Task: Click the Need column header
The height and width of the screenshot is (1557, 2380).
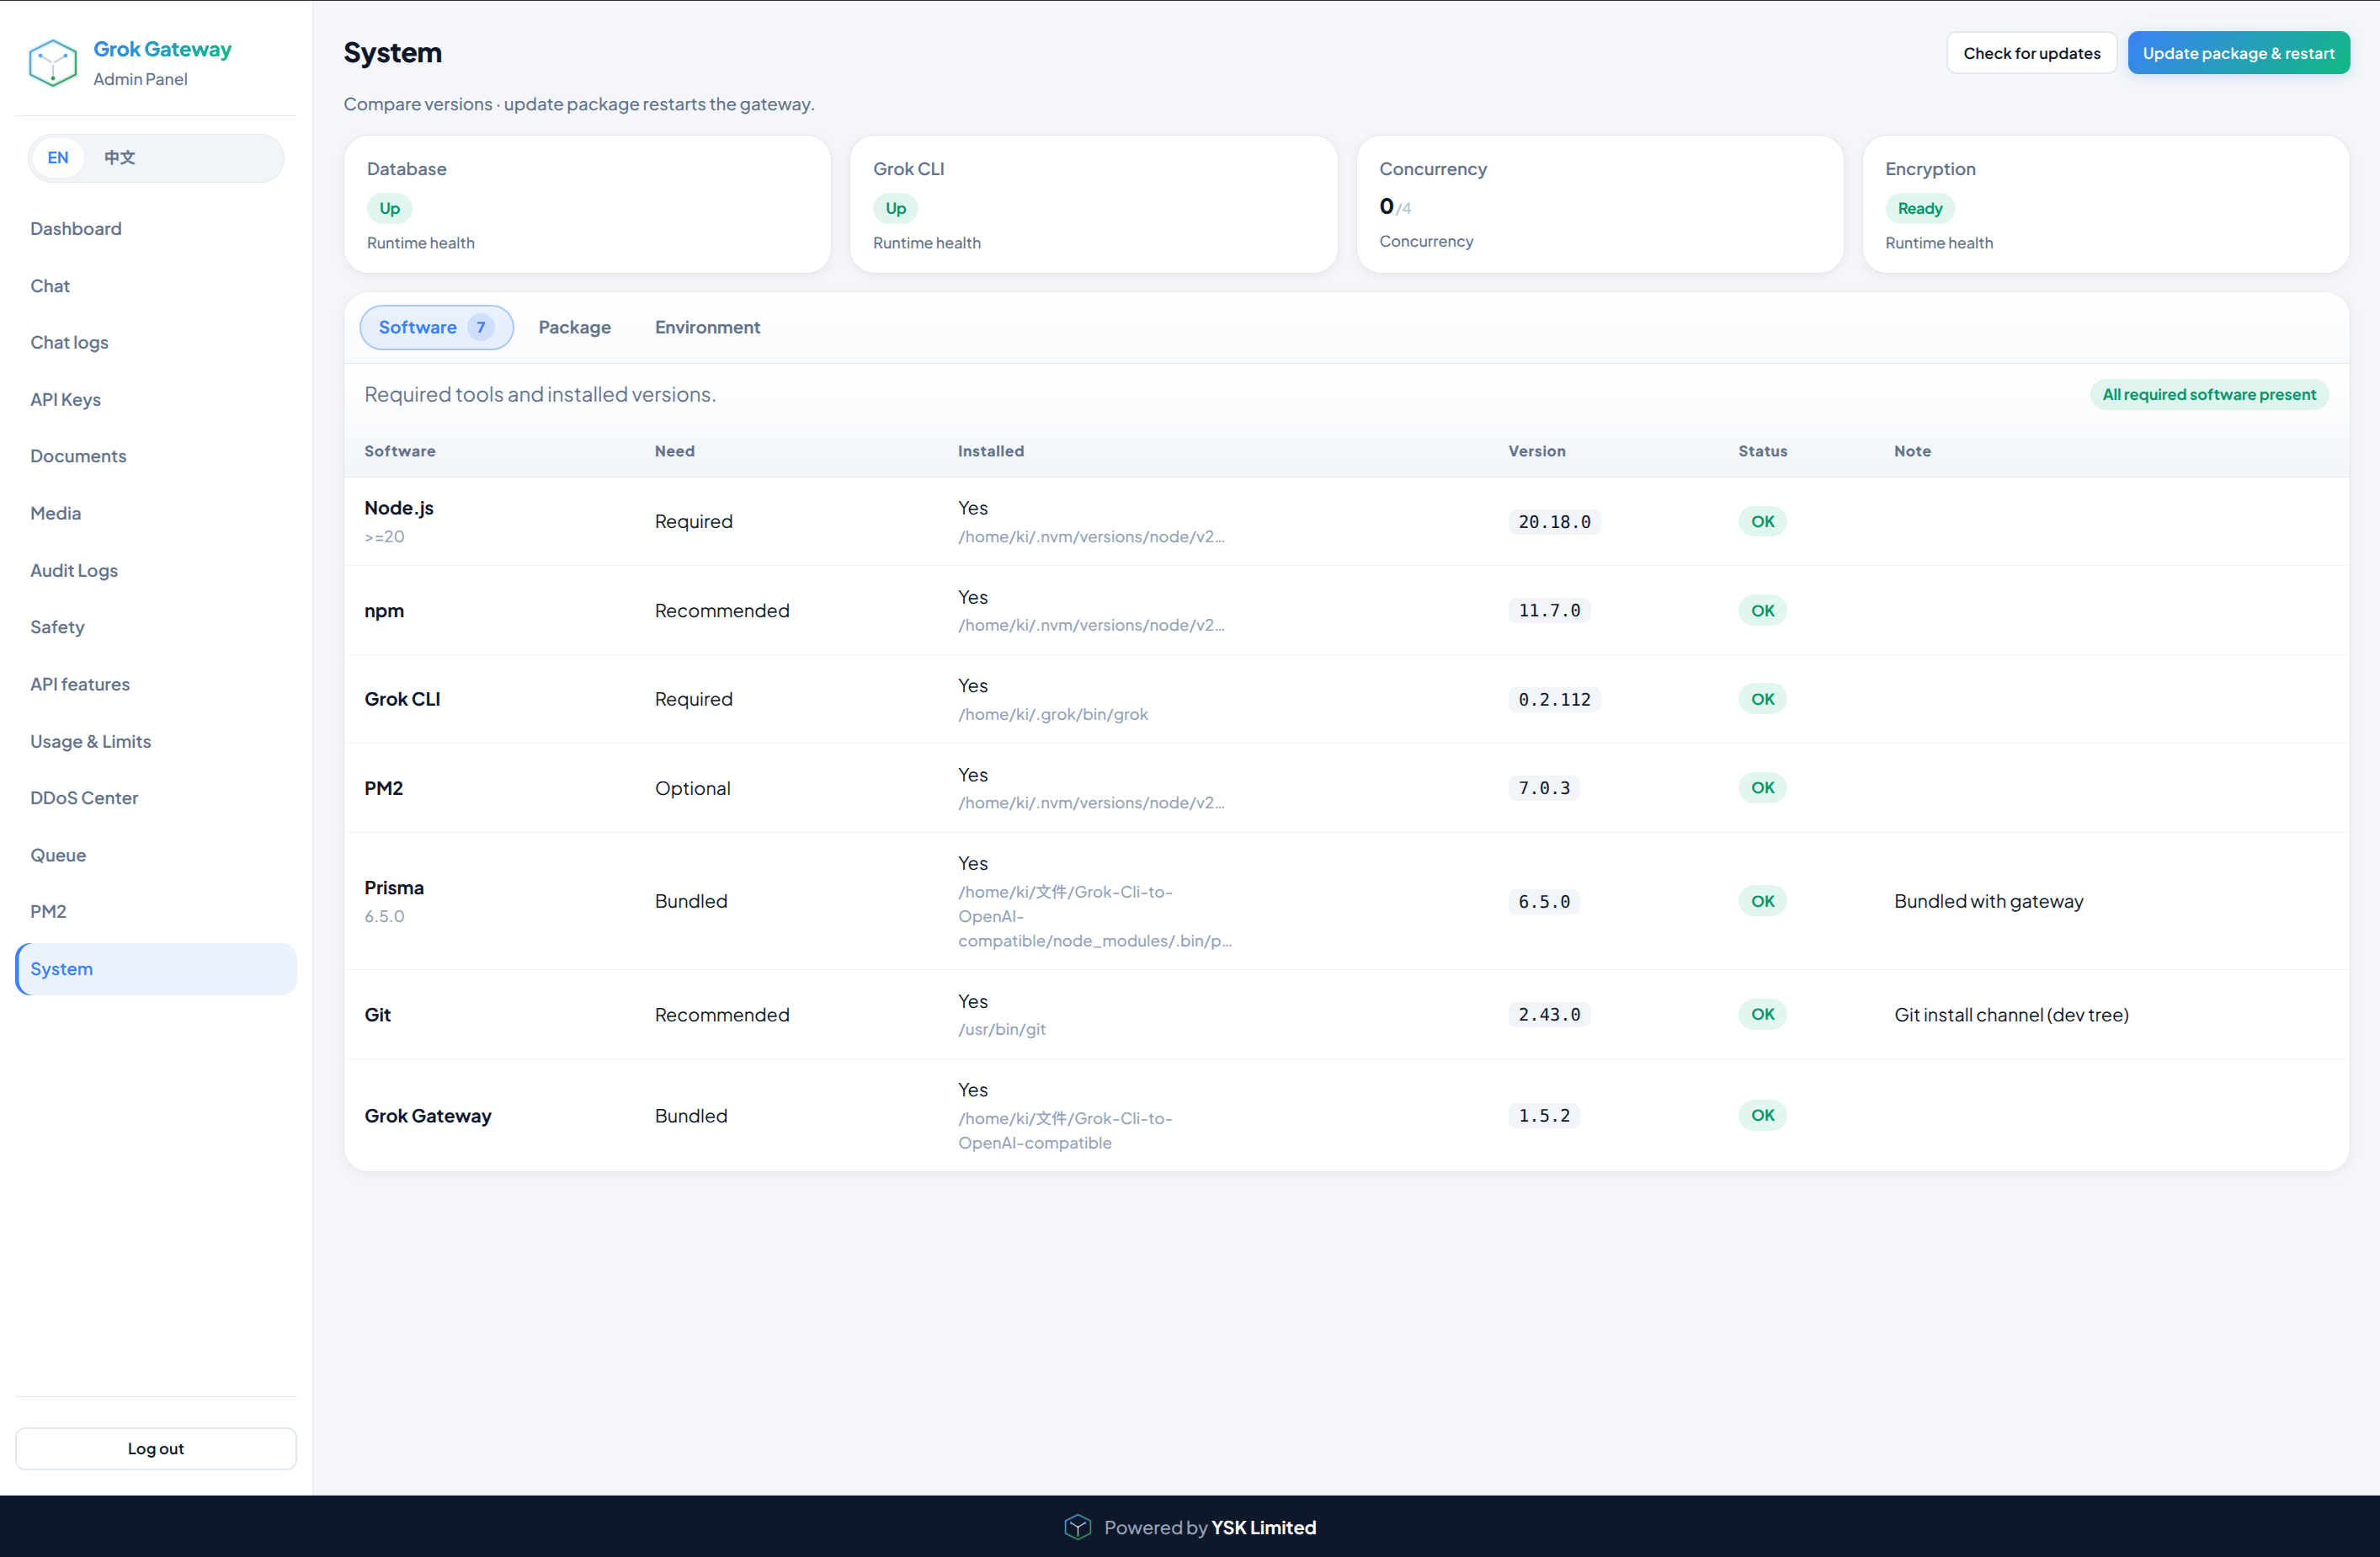Action: [675, 452]
